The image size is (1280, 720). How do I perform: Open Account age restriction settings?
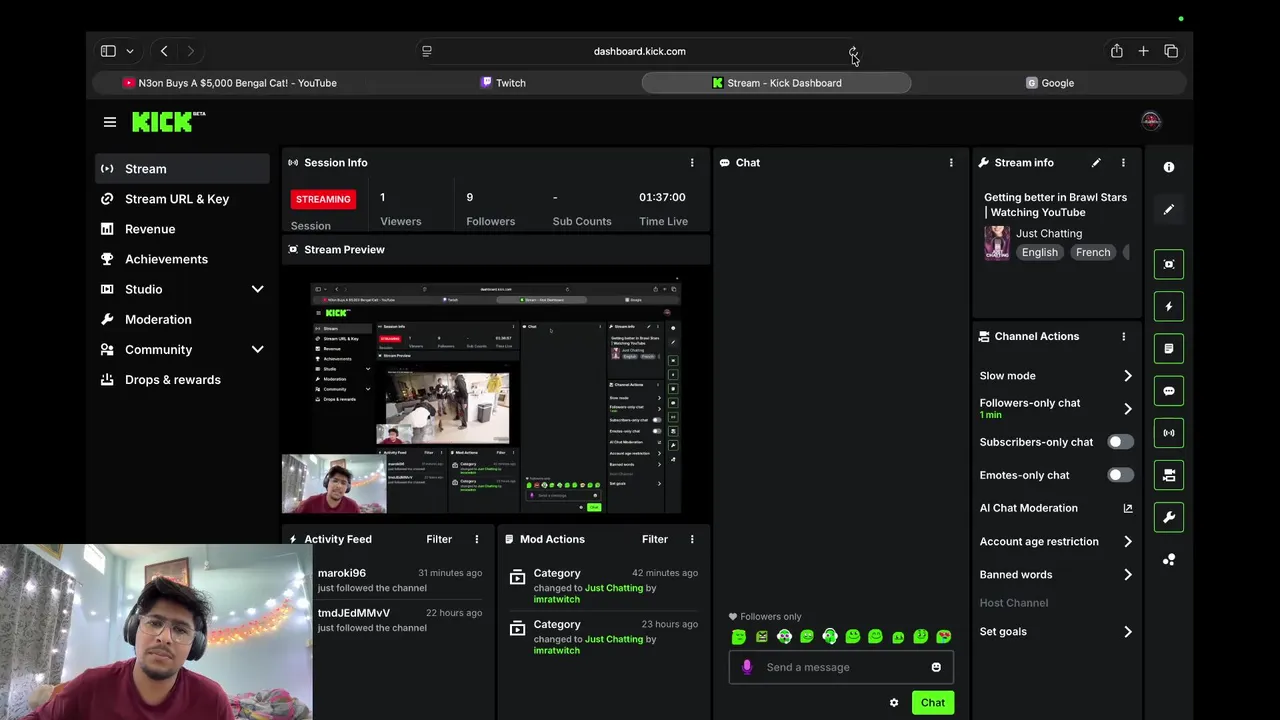tap(1056, 542)
